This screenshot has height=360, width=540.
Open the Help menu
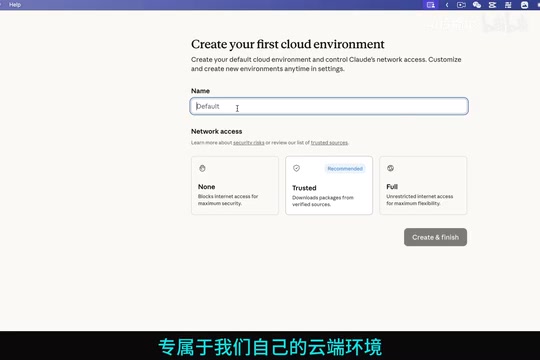(15, 4)
